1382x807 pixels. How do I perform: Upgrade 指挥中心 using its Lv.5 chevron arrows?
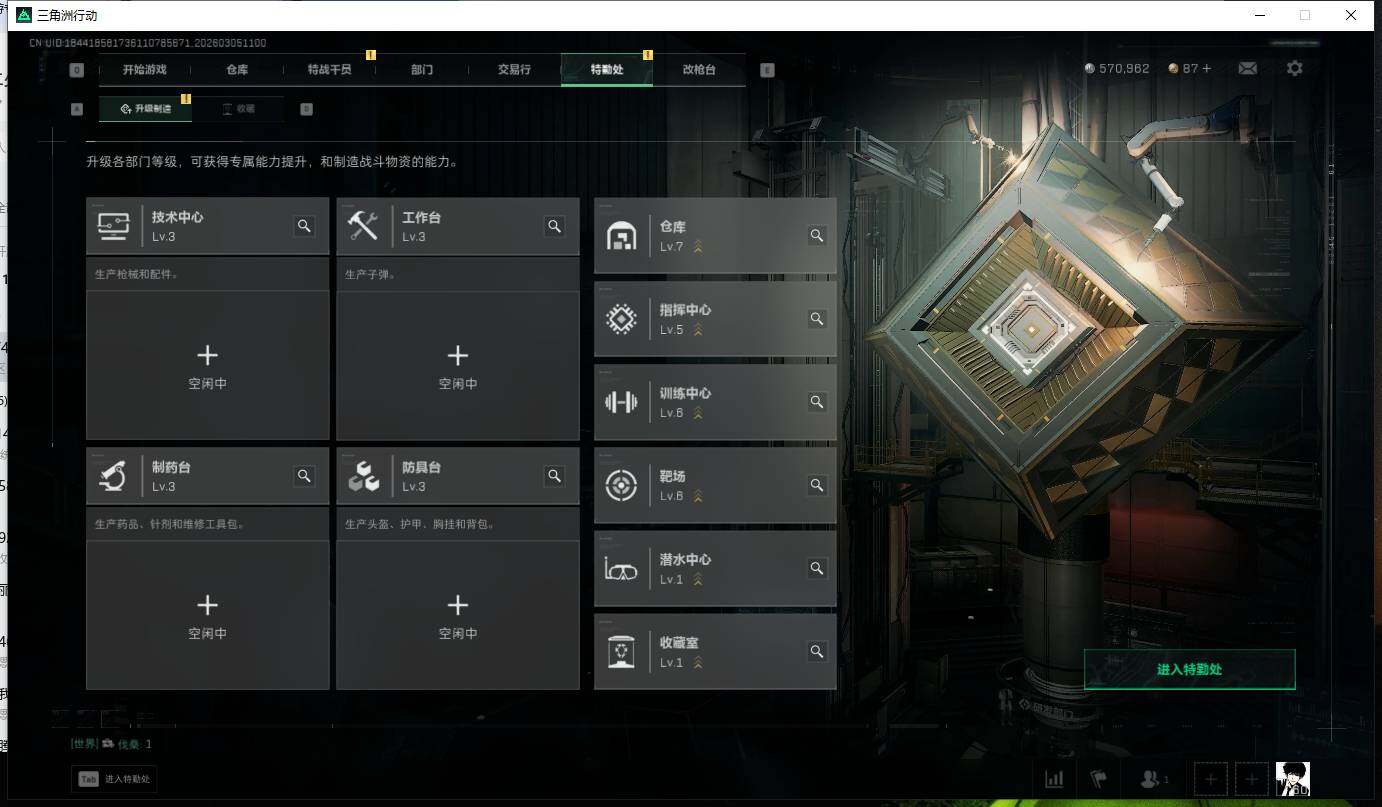point(698,330)
